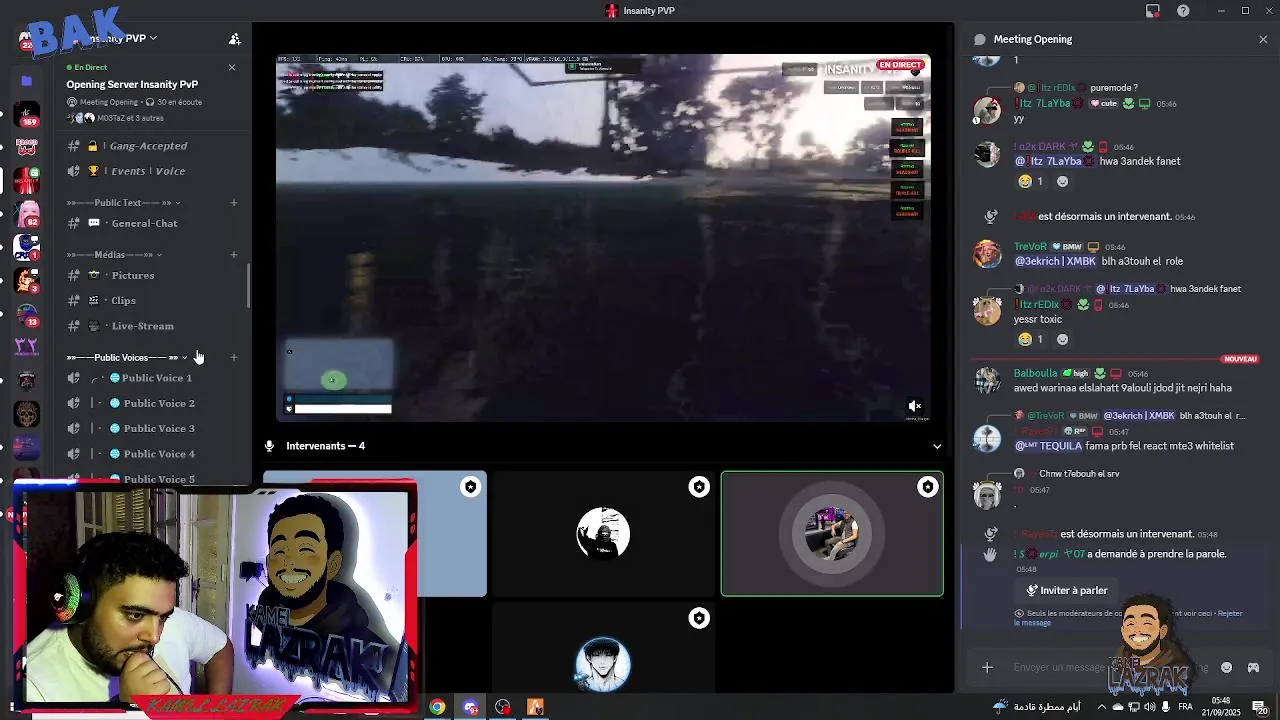Select the highlighted speaking participant tile
1280x720 pixels.
tap(832, 534)
